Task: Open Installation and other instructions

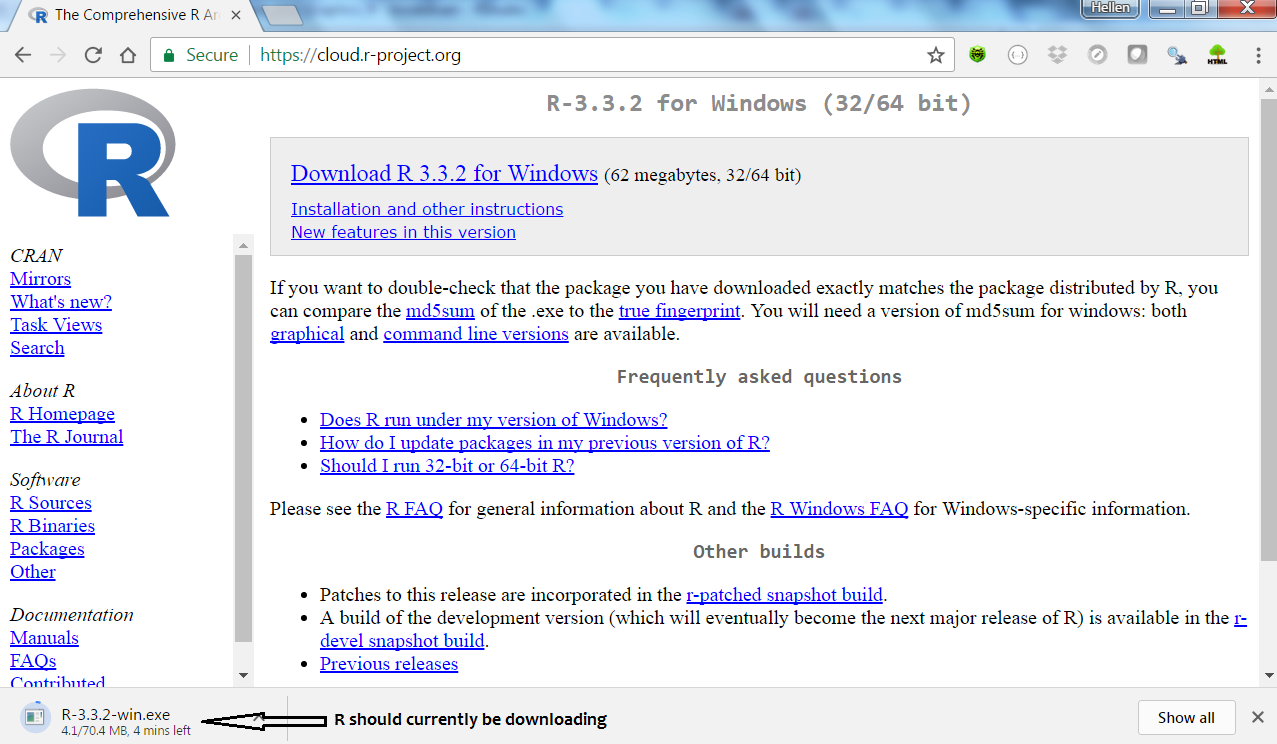Action: pos(427,209)
